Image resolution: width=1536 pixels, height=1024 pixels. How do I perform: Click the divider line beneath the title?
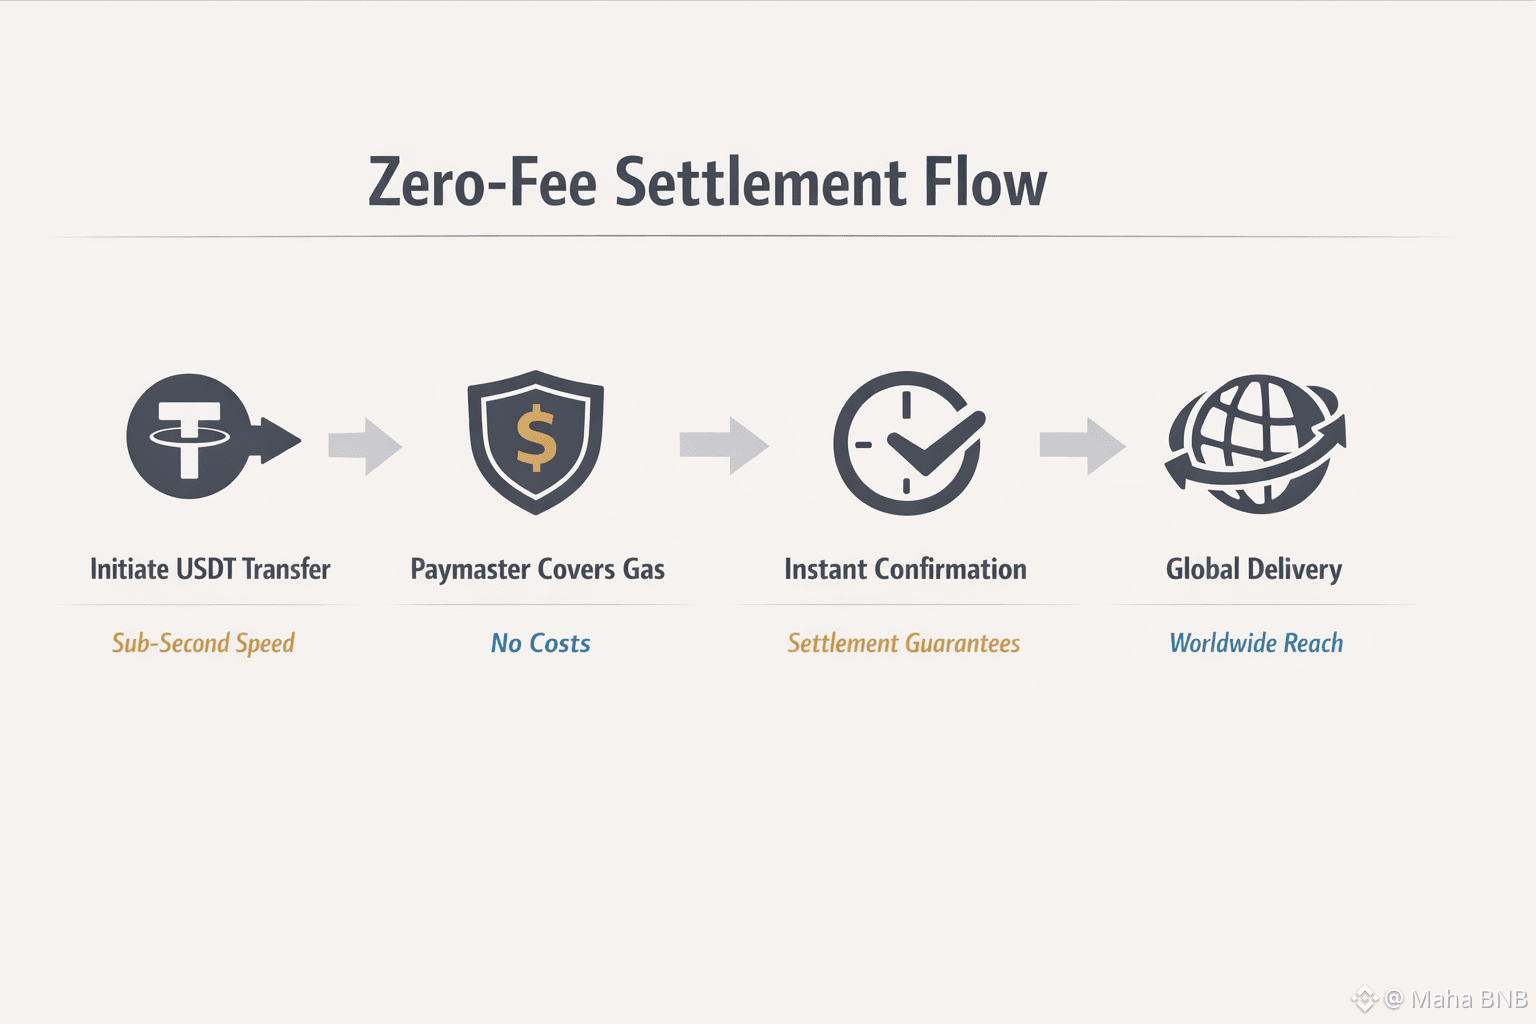tap(750, 237)
